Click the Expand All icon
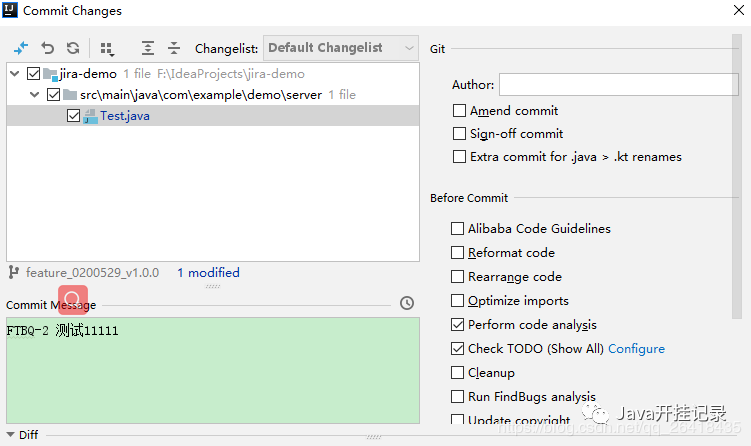751x446 pixels. (x=148, y=48)
